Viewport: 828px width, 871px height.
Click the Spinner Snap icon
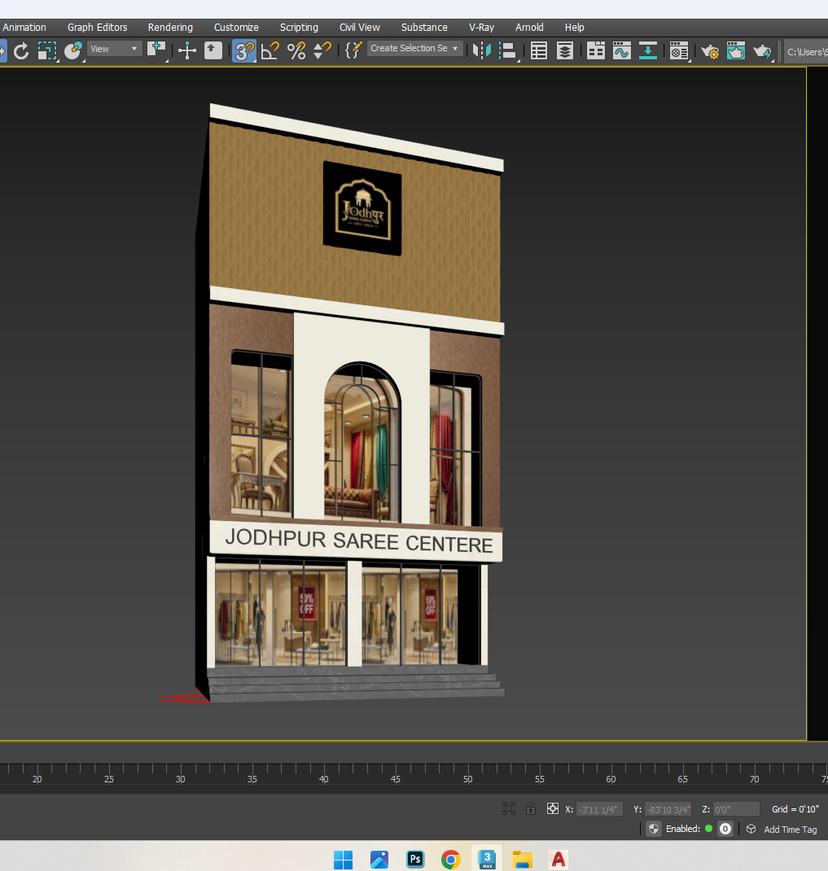pyautogui.click(x=322, y=50)
